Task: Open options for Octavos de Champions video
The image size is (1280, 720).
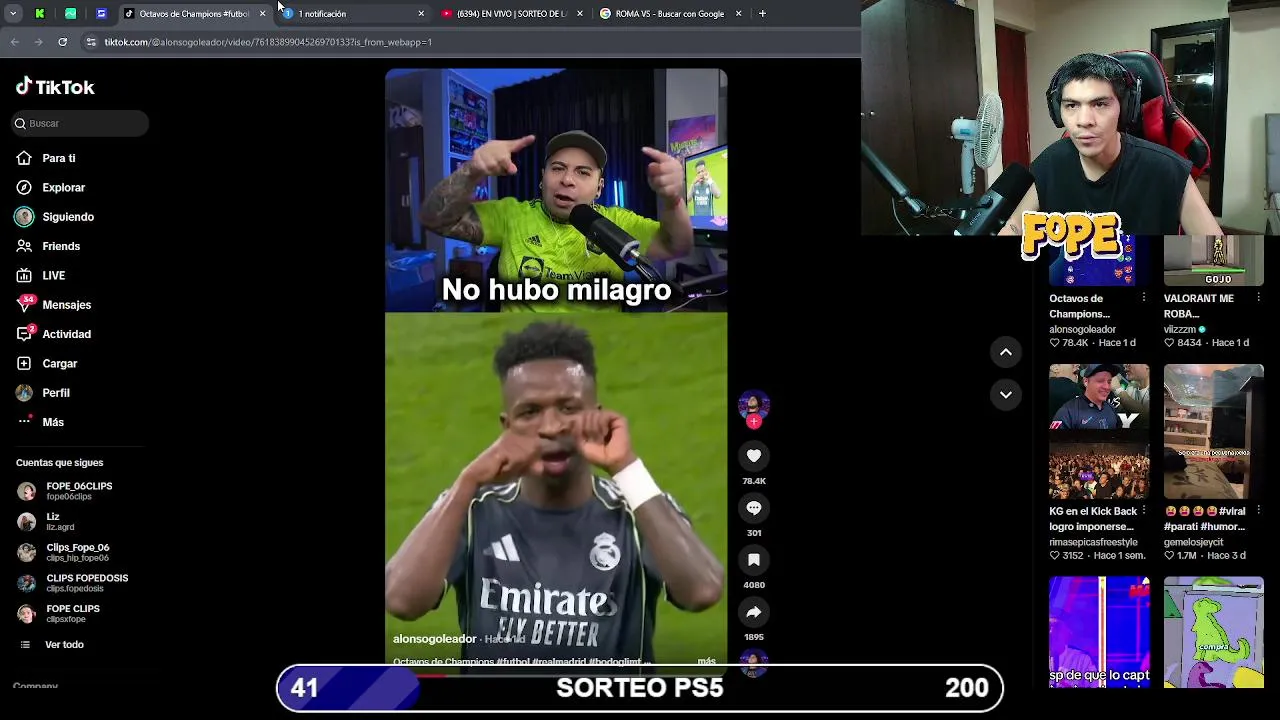Action: click(1144, 298)
